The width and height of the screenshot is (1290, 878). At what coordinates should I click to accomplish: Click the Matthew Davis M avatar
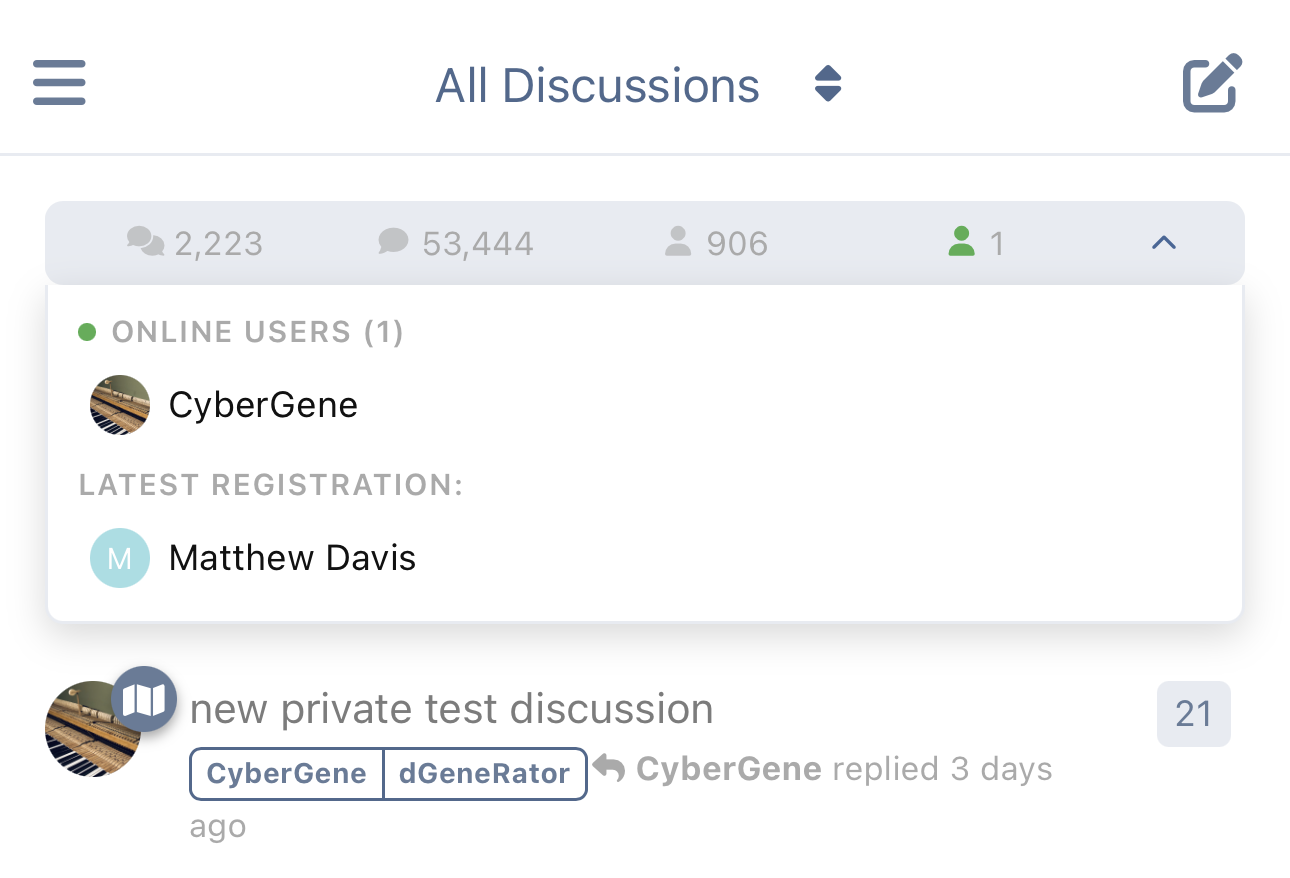120,557
